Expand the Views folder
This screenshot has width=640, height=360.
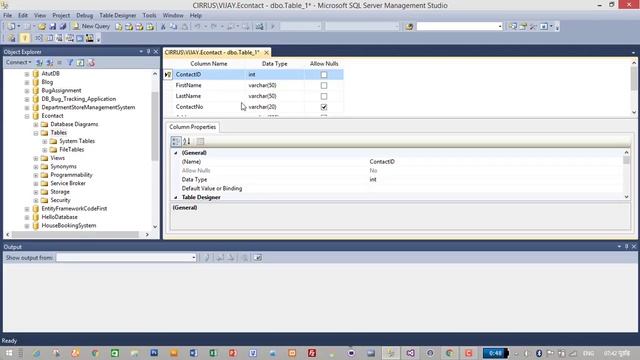[x=36, y=158]
